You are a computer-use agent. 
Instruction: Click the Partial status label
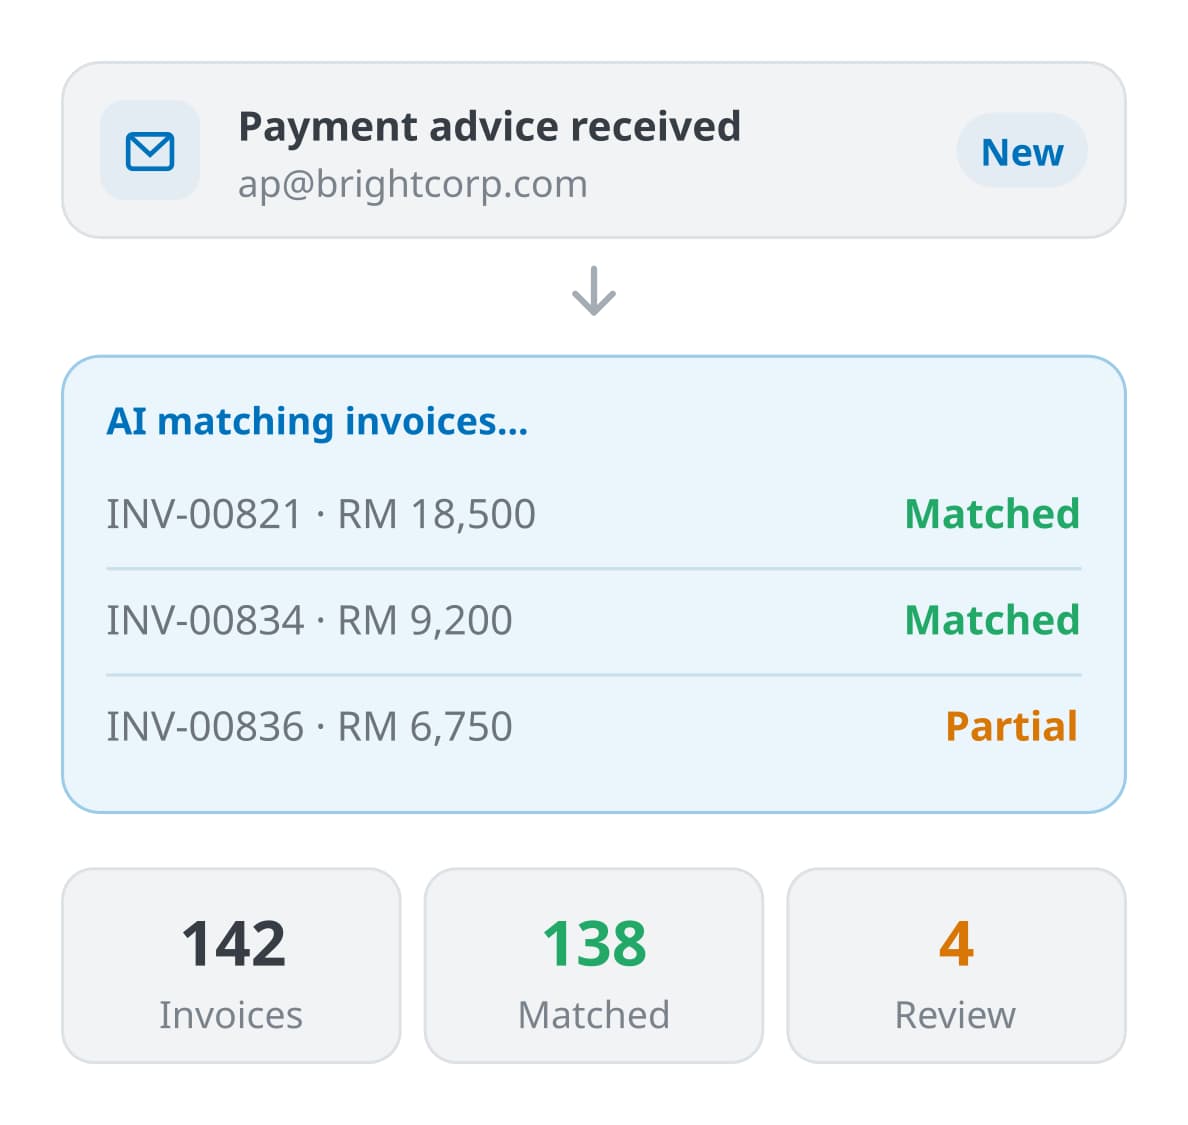click(1012, 727)
